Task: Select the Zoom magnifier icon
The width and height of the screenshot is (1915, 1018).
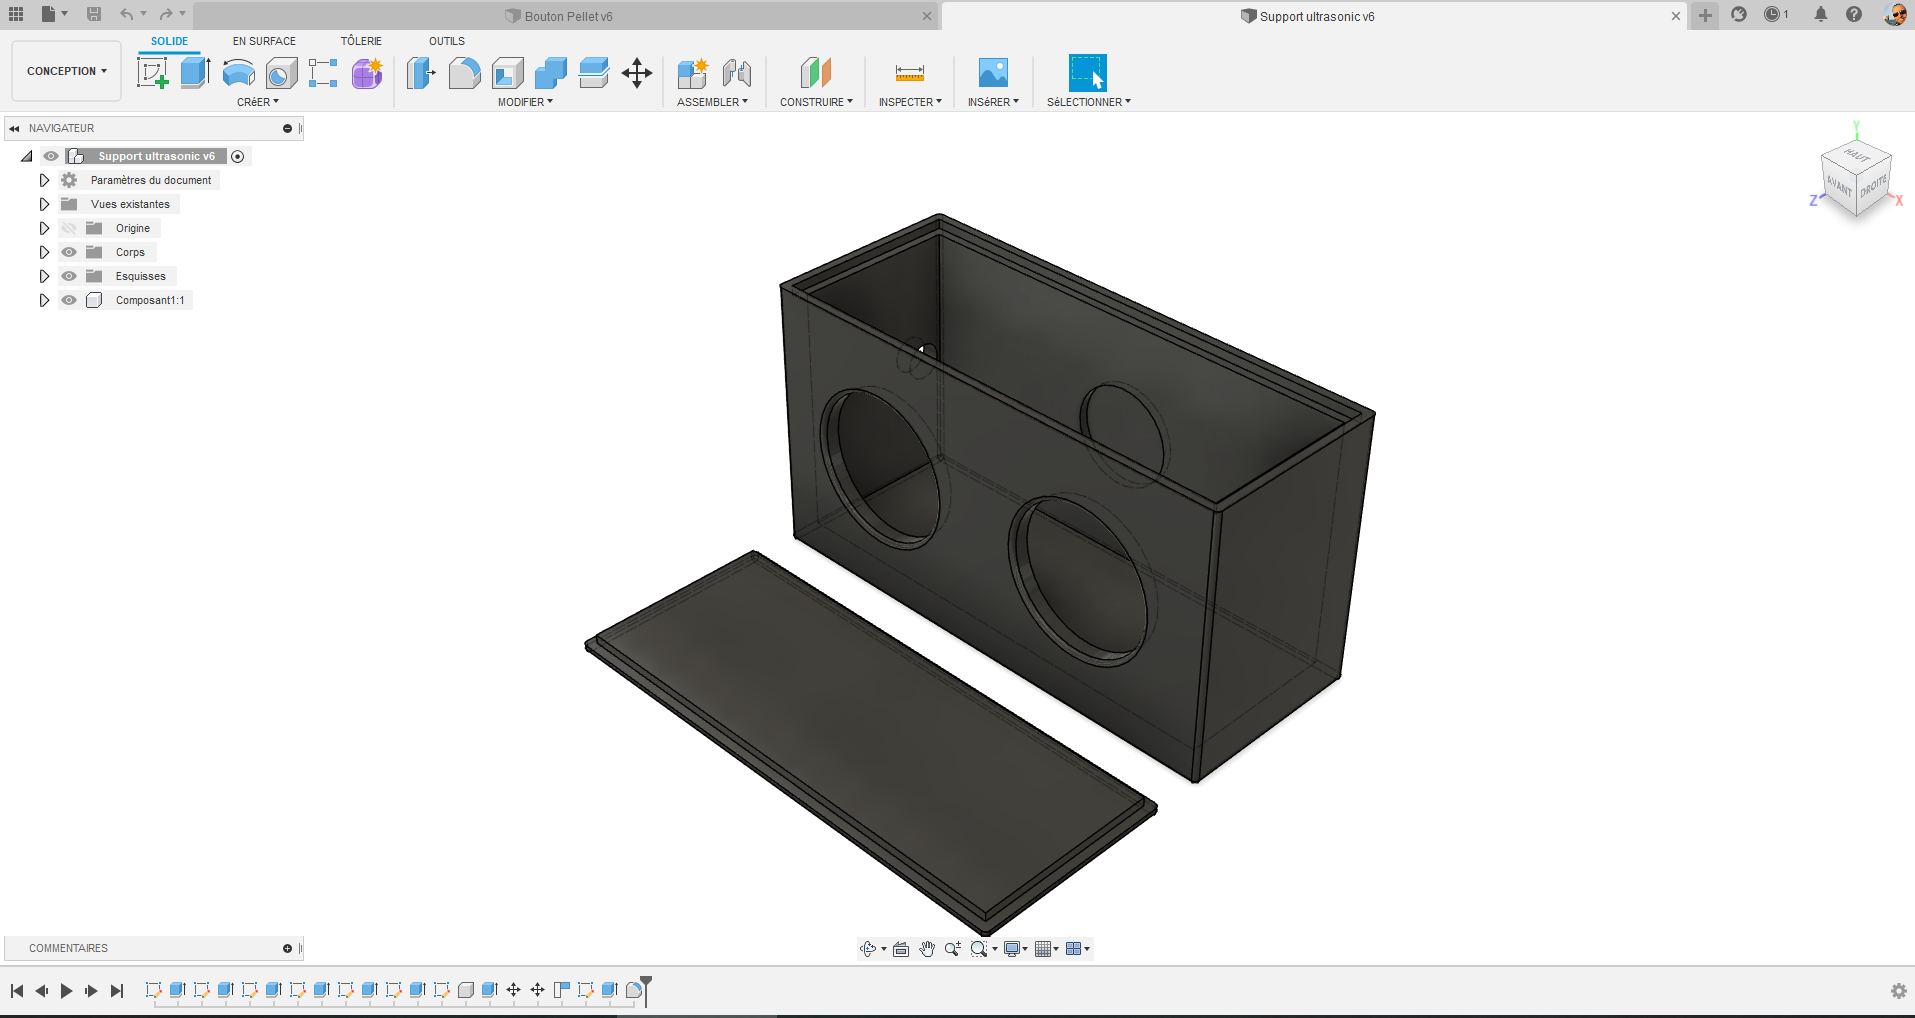Action: pos(953,949)
